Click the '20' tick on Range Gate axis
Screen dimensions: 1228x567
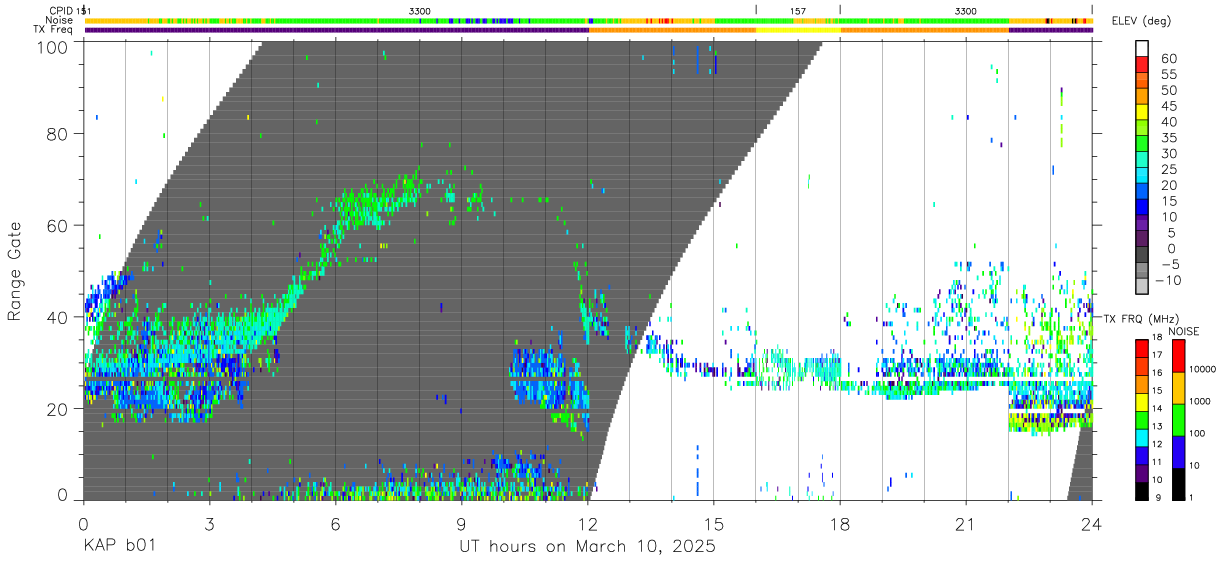(57, 409)
